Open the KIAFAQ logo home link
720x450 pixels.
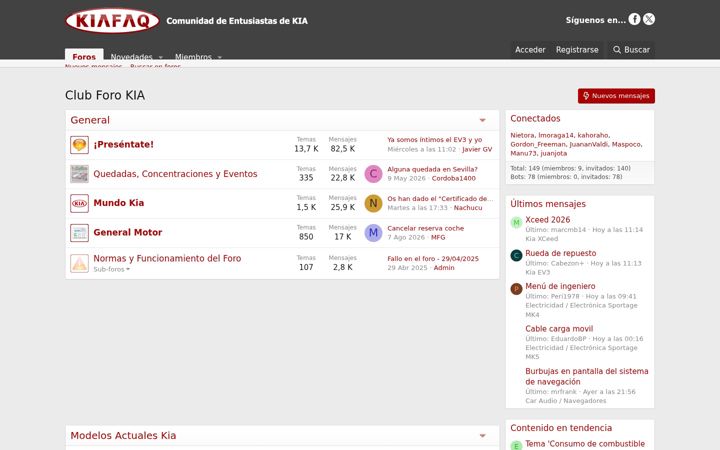(112, 21)
